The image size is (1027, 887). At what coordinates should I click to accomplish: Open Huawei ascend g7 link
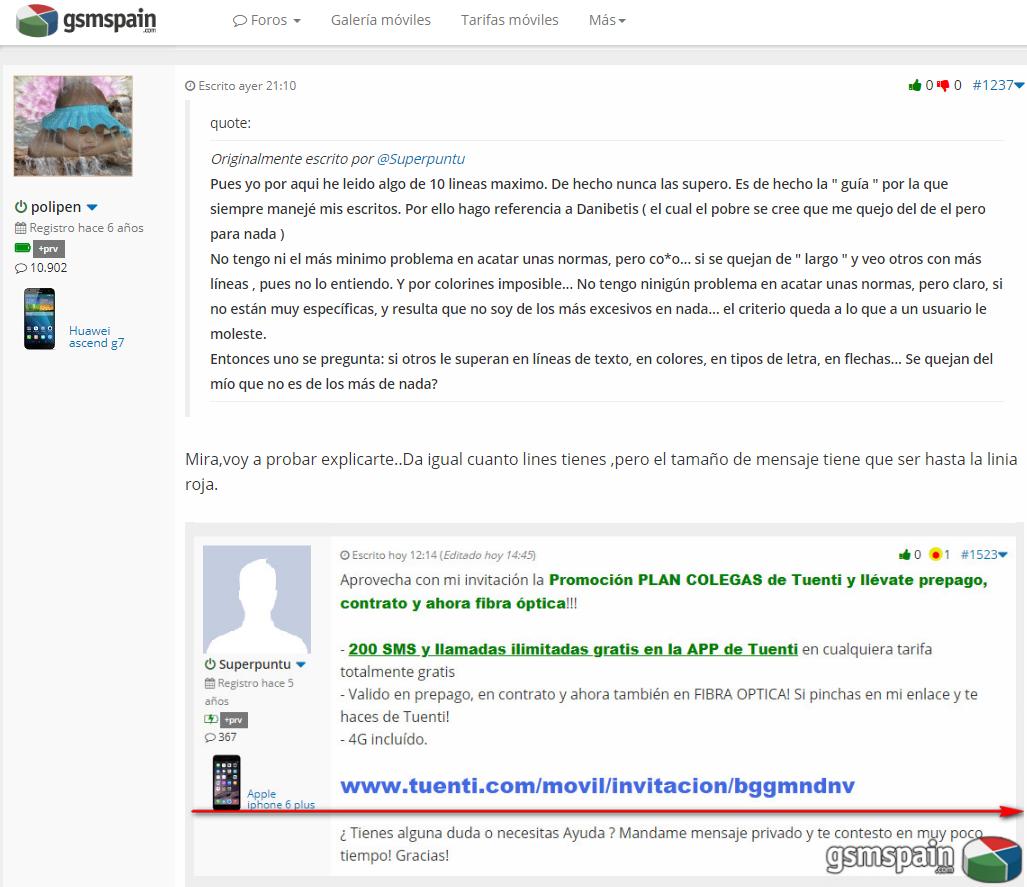pyautogui.click(x=96, y=337)
